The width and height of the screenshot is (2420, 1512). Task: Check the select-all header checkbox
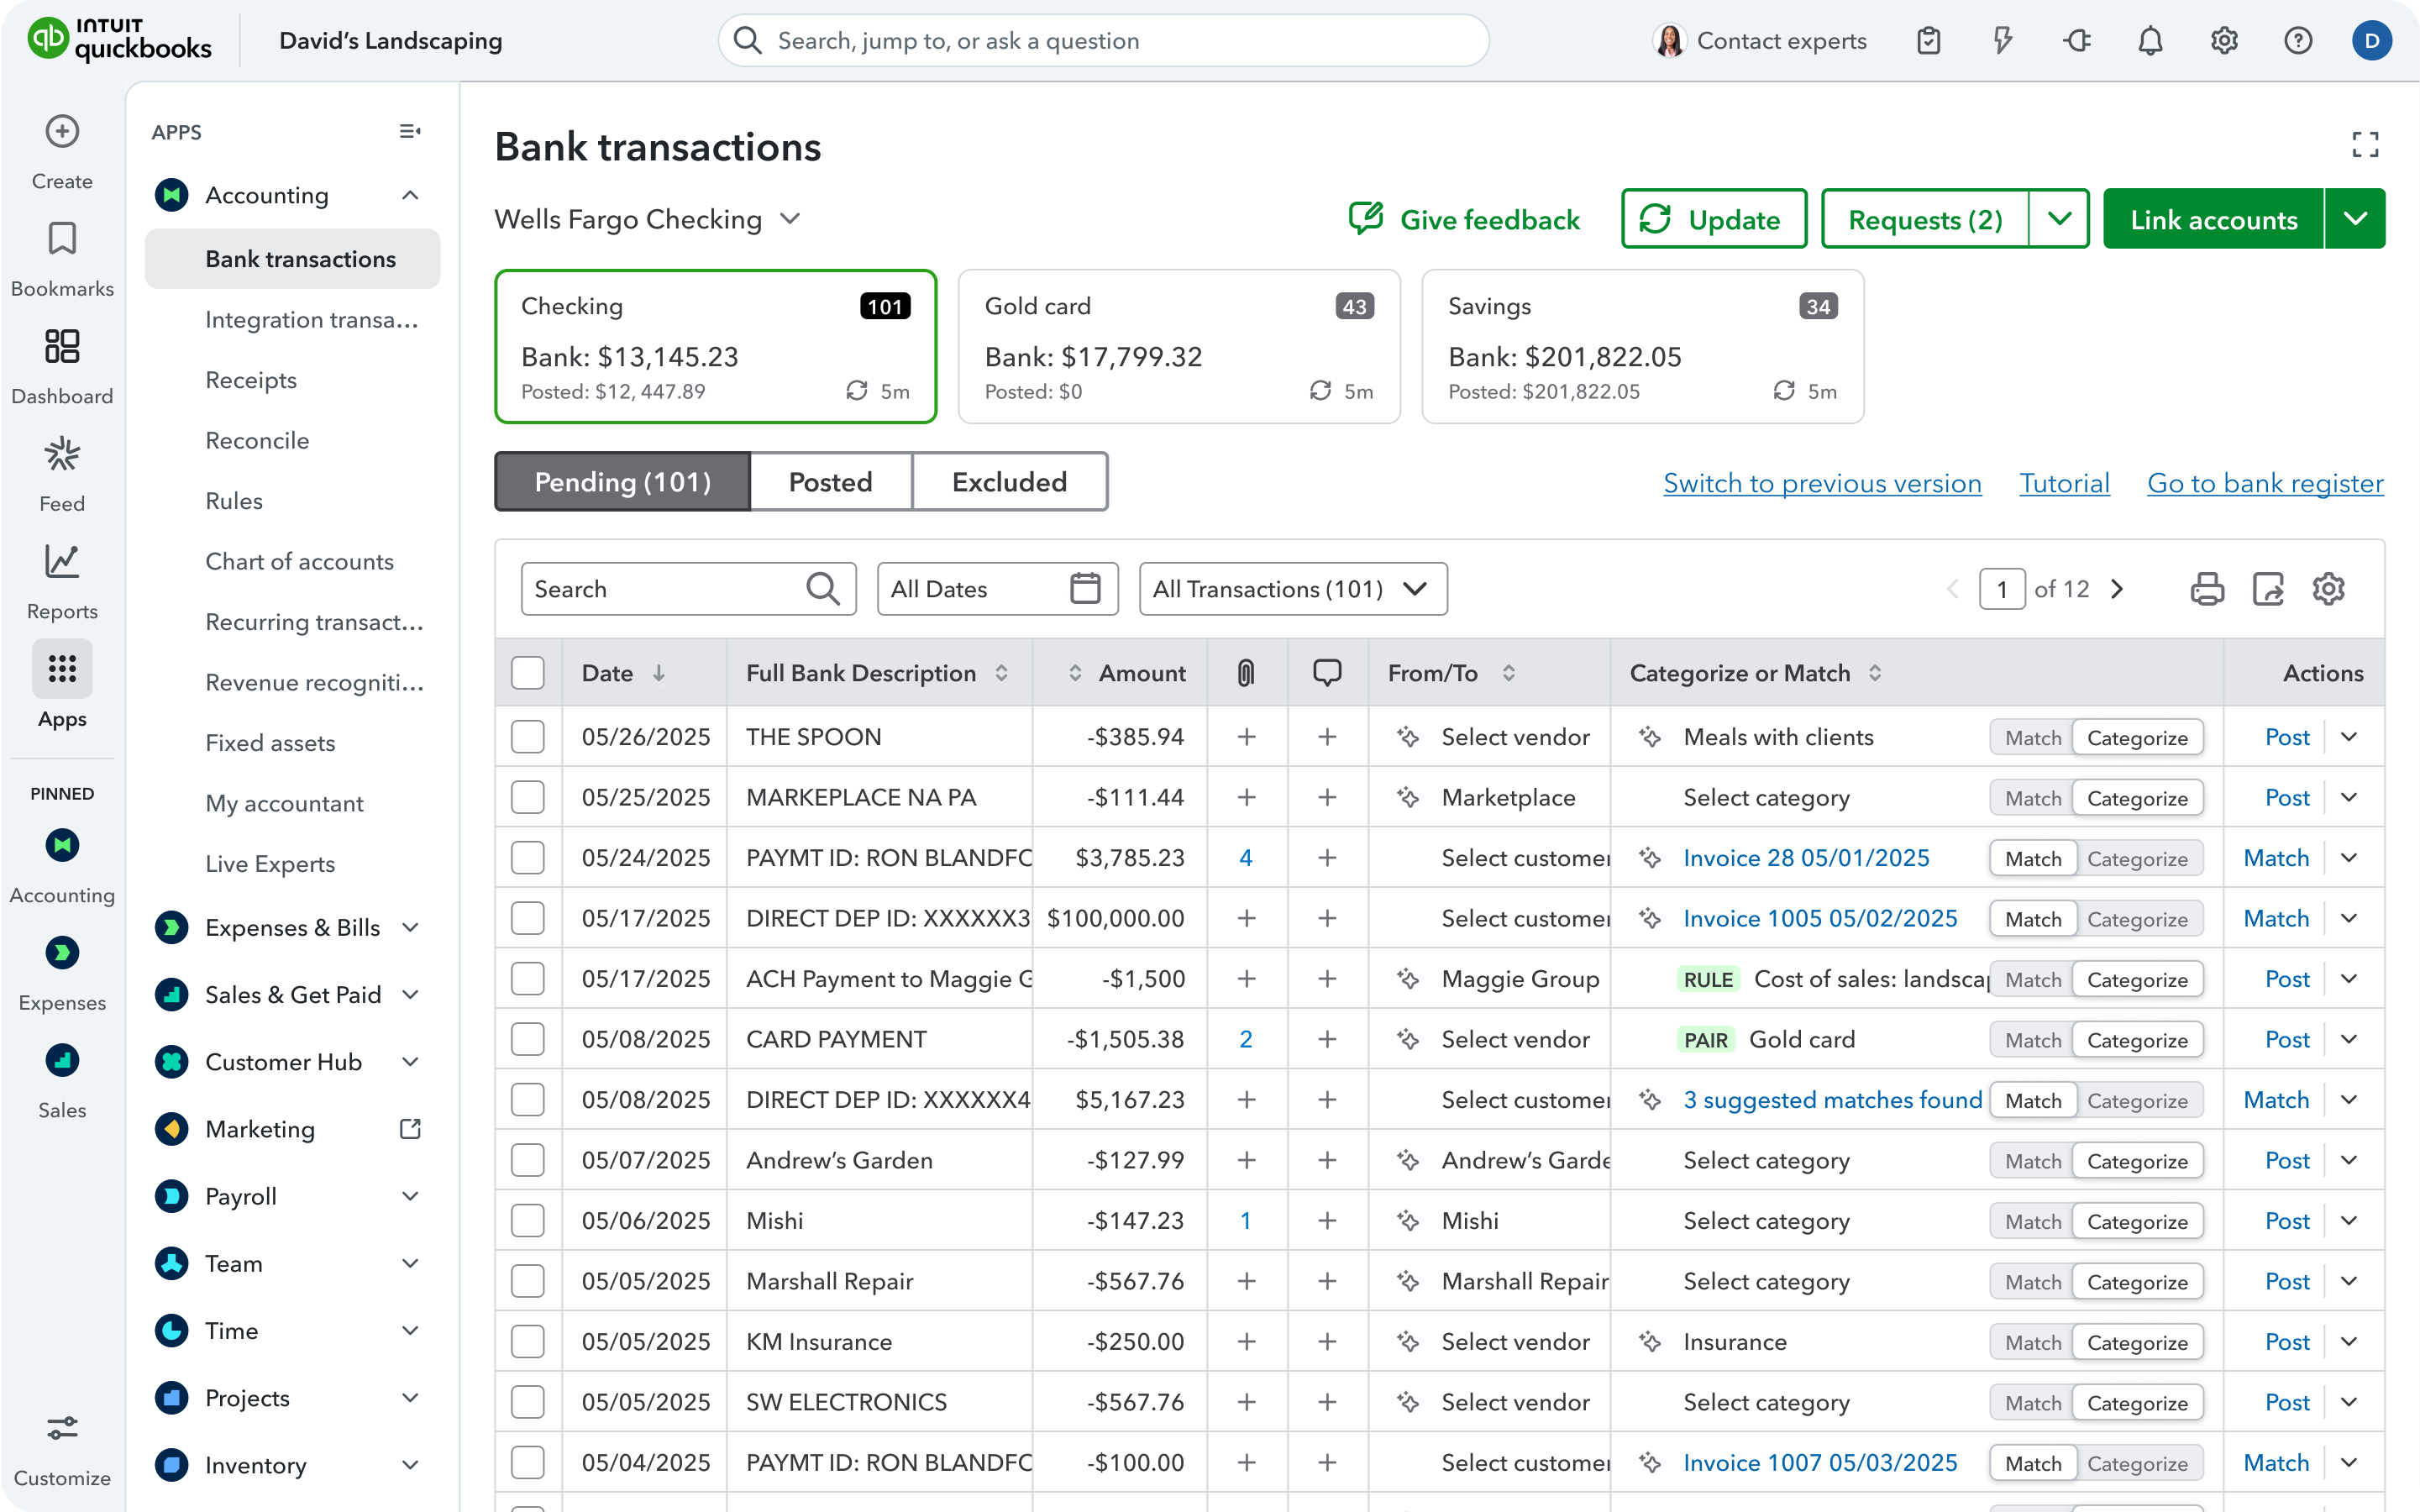coord(528,673)
